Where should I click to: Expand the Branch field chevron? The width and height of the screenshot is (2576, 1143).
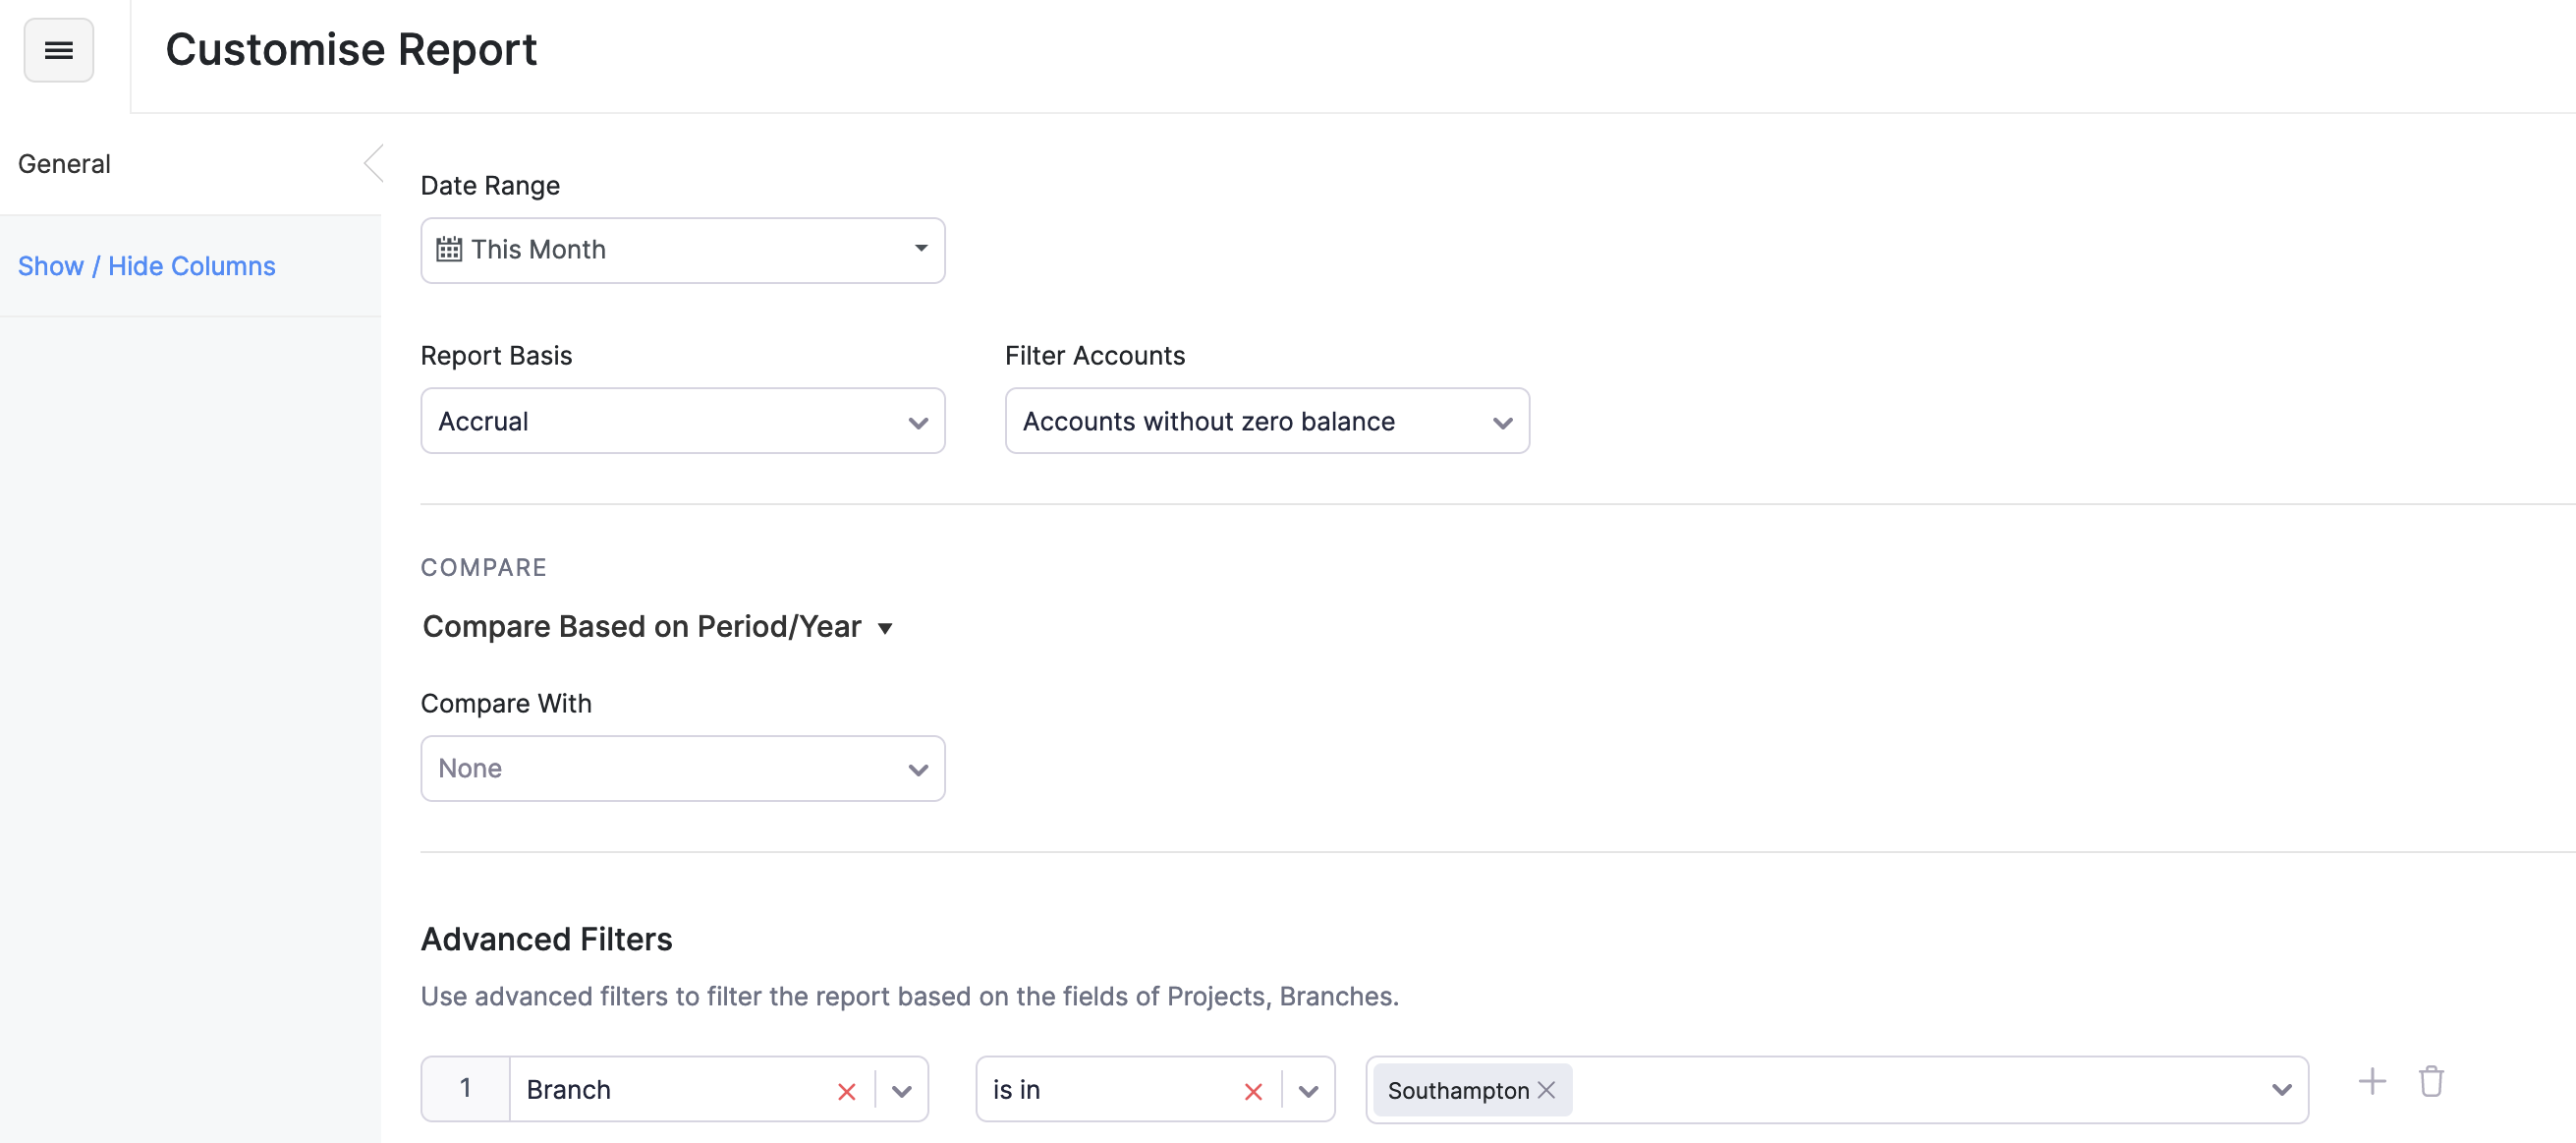click(901, 1091)
